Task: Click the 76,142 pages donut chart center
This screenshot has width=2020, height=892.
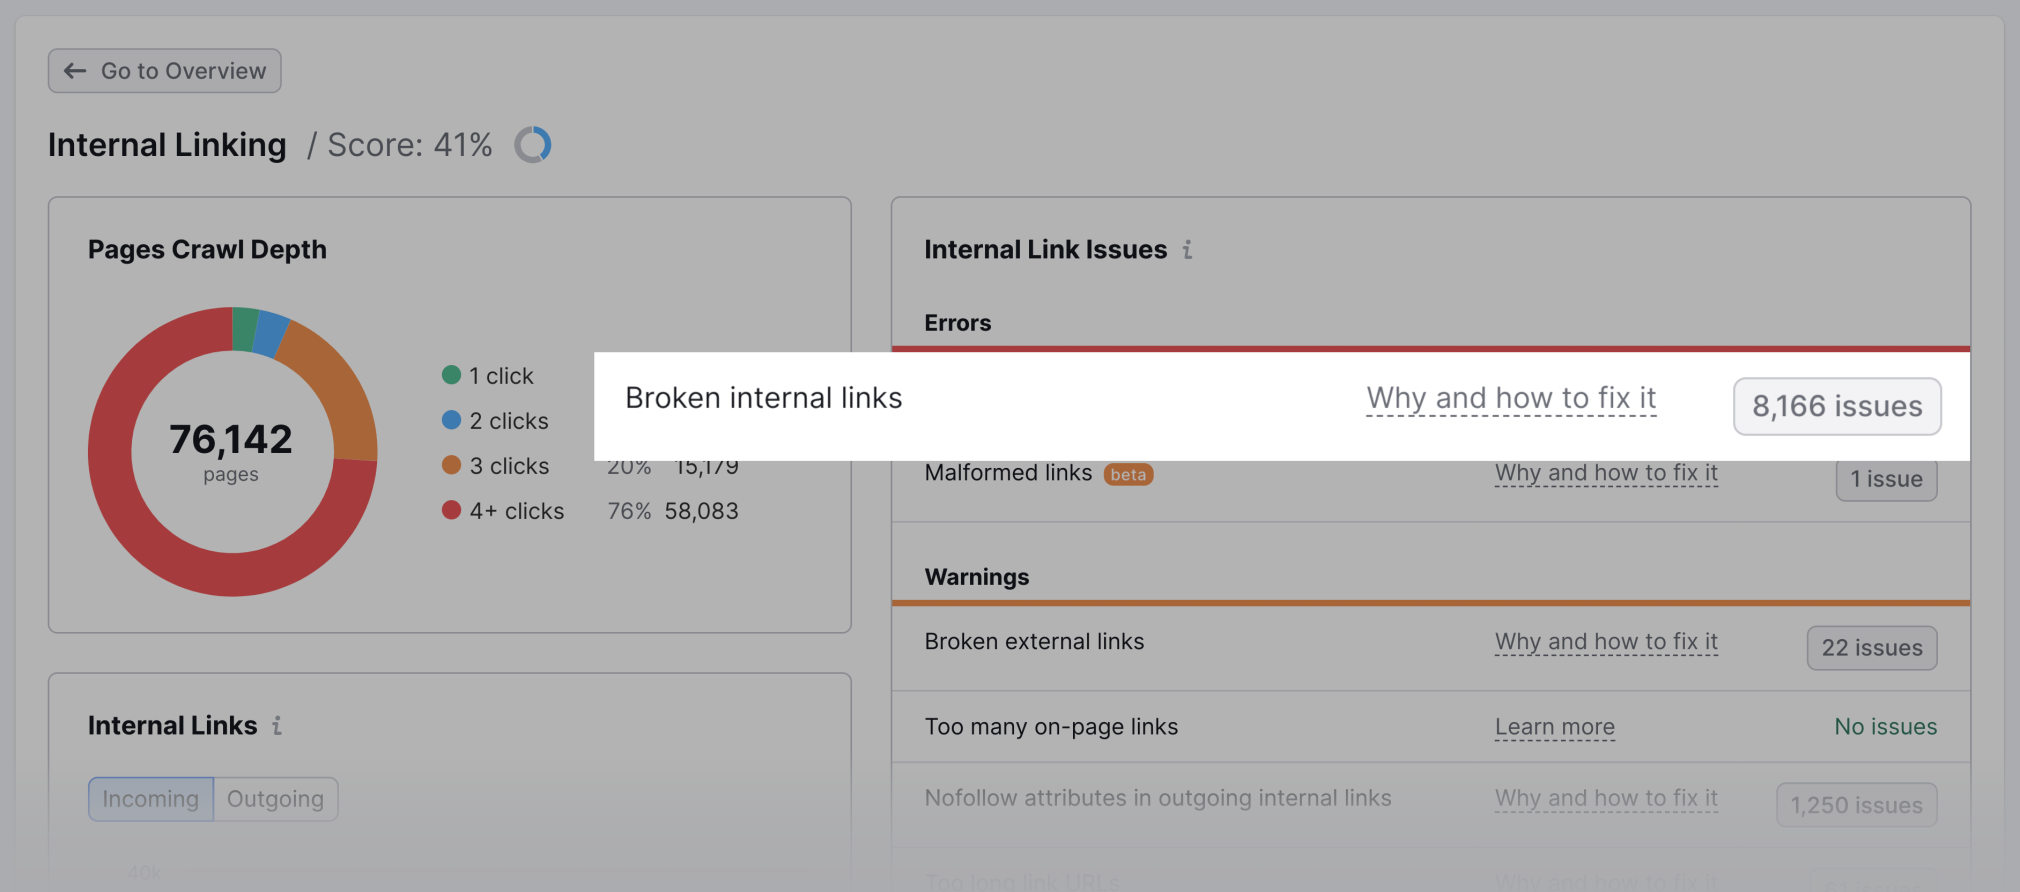Action: pos(231,451)
